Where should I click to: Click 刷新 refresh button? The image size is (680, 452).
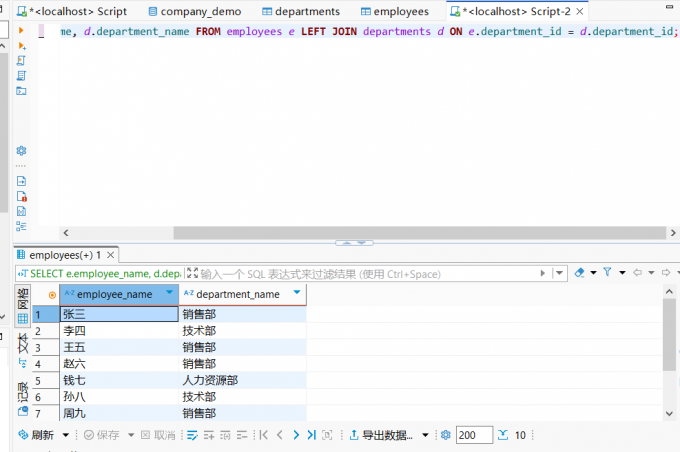pyautogui.click(x=36, y=435)
